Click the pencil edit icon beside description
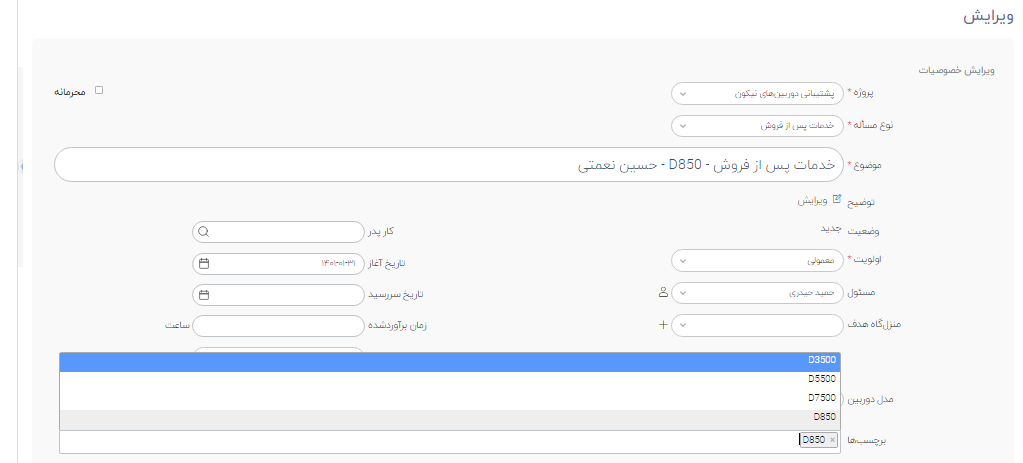This screenshot has height=463, width=1023. pos(837,200)
